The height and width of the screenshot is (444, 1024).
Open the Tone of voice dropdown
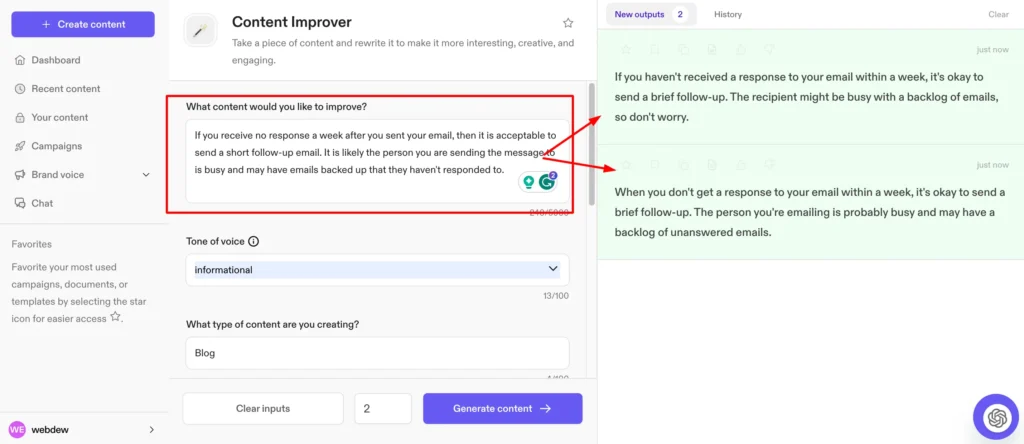[x=377, y=269]
